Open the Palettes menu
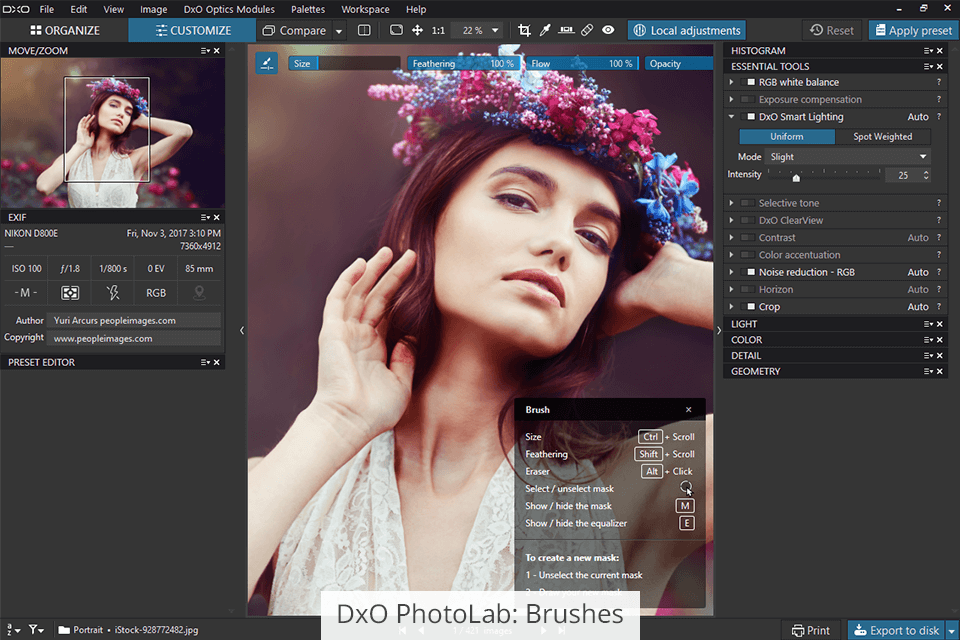The width and height of the screenshot is (960, 640). (x=308, y=9)
